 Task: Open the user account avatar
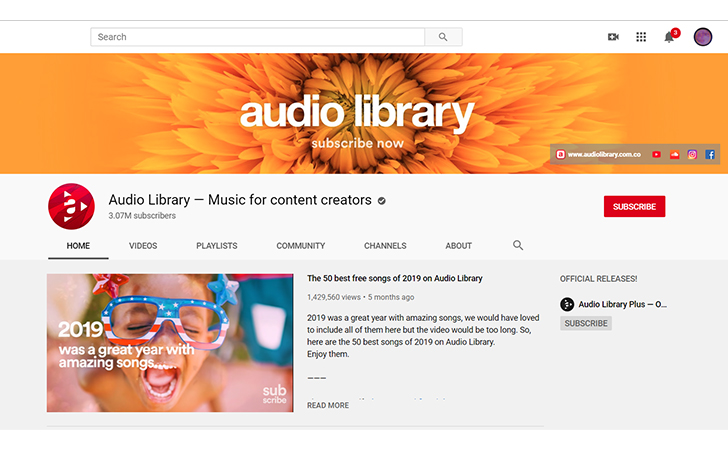point(703,37)
